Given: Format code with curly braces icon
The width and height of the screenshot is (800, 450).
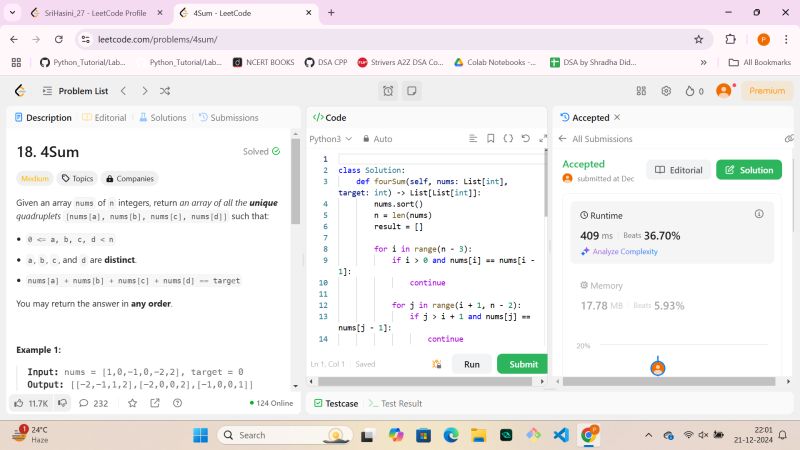Looking at the screenshot, I should [508, 139].
